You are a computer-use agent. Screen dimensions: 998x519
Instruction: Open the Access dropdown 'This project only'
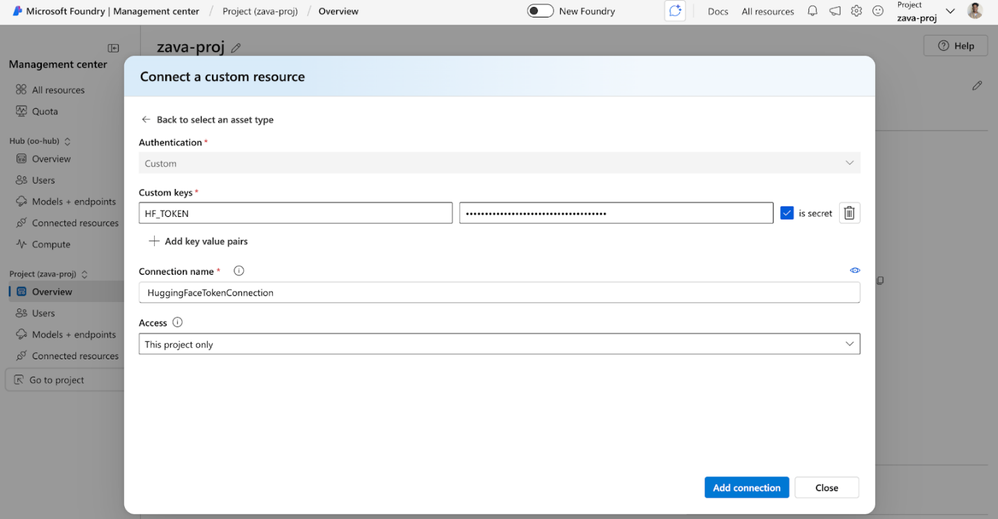(x=499, y=344)
